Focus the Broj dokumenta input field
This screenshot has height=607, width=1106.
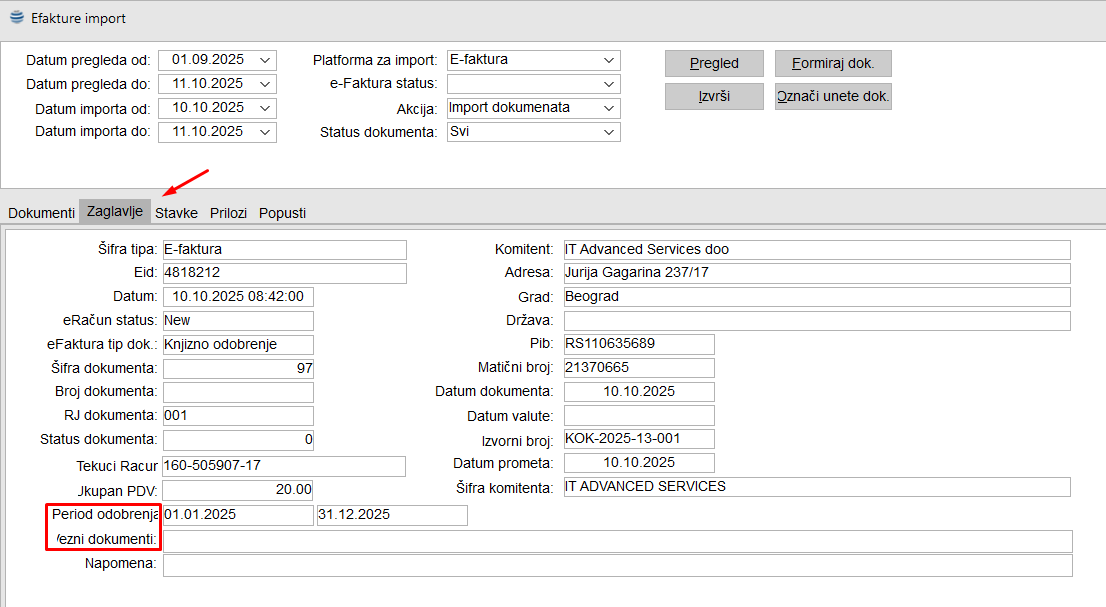(x=238, y=392)
